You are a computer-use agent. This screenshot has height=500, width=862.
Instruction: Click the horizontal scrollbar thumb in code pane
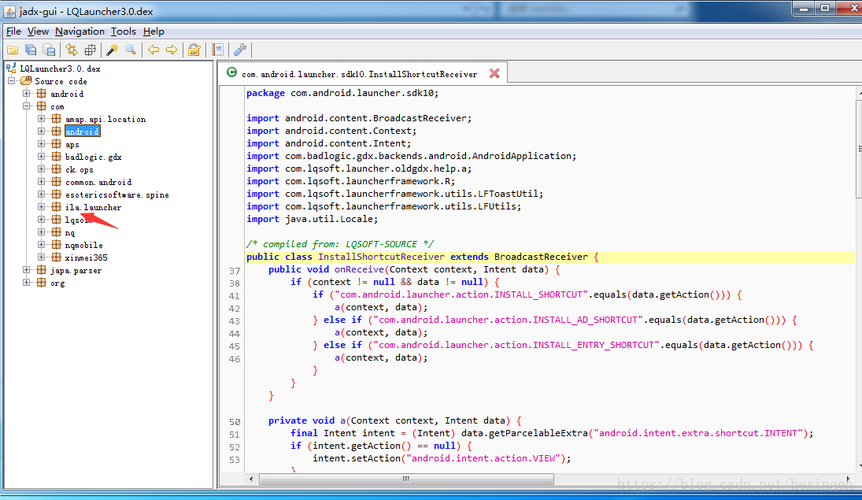[x=406, y=479]
